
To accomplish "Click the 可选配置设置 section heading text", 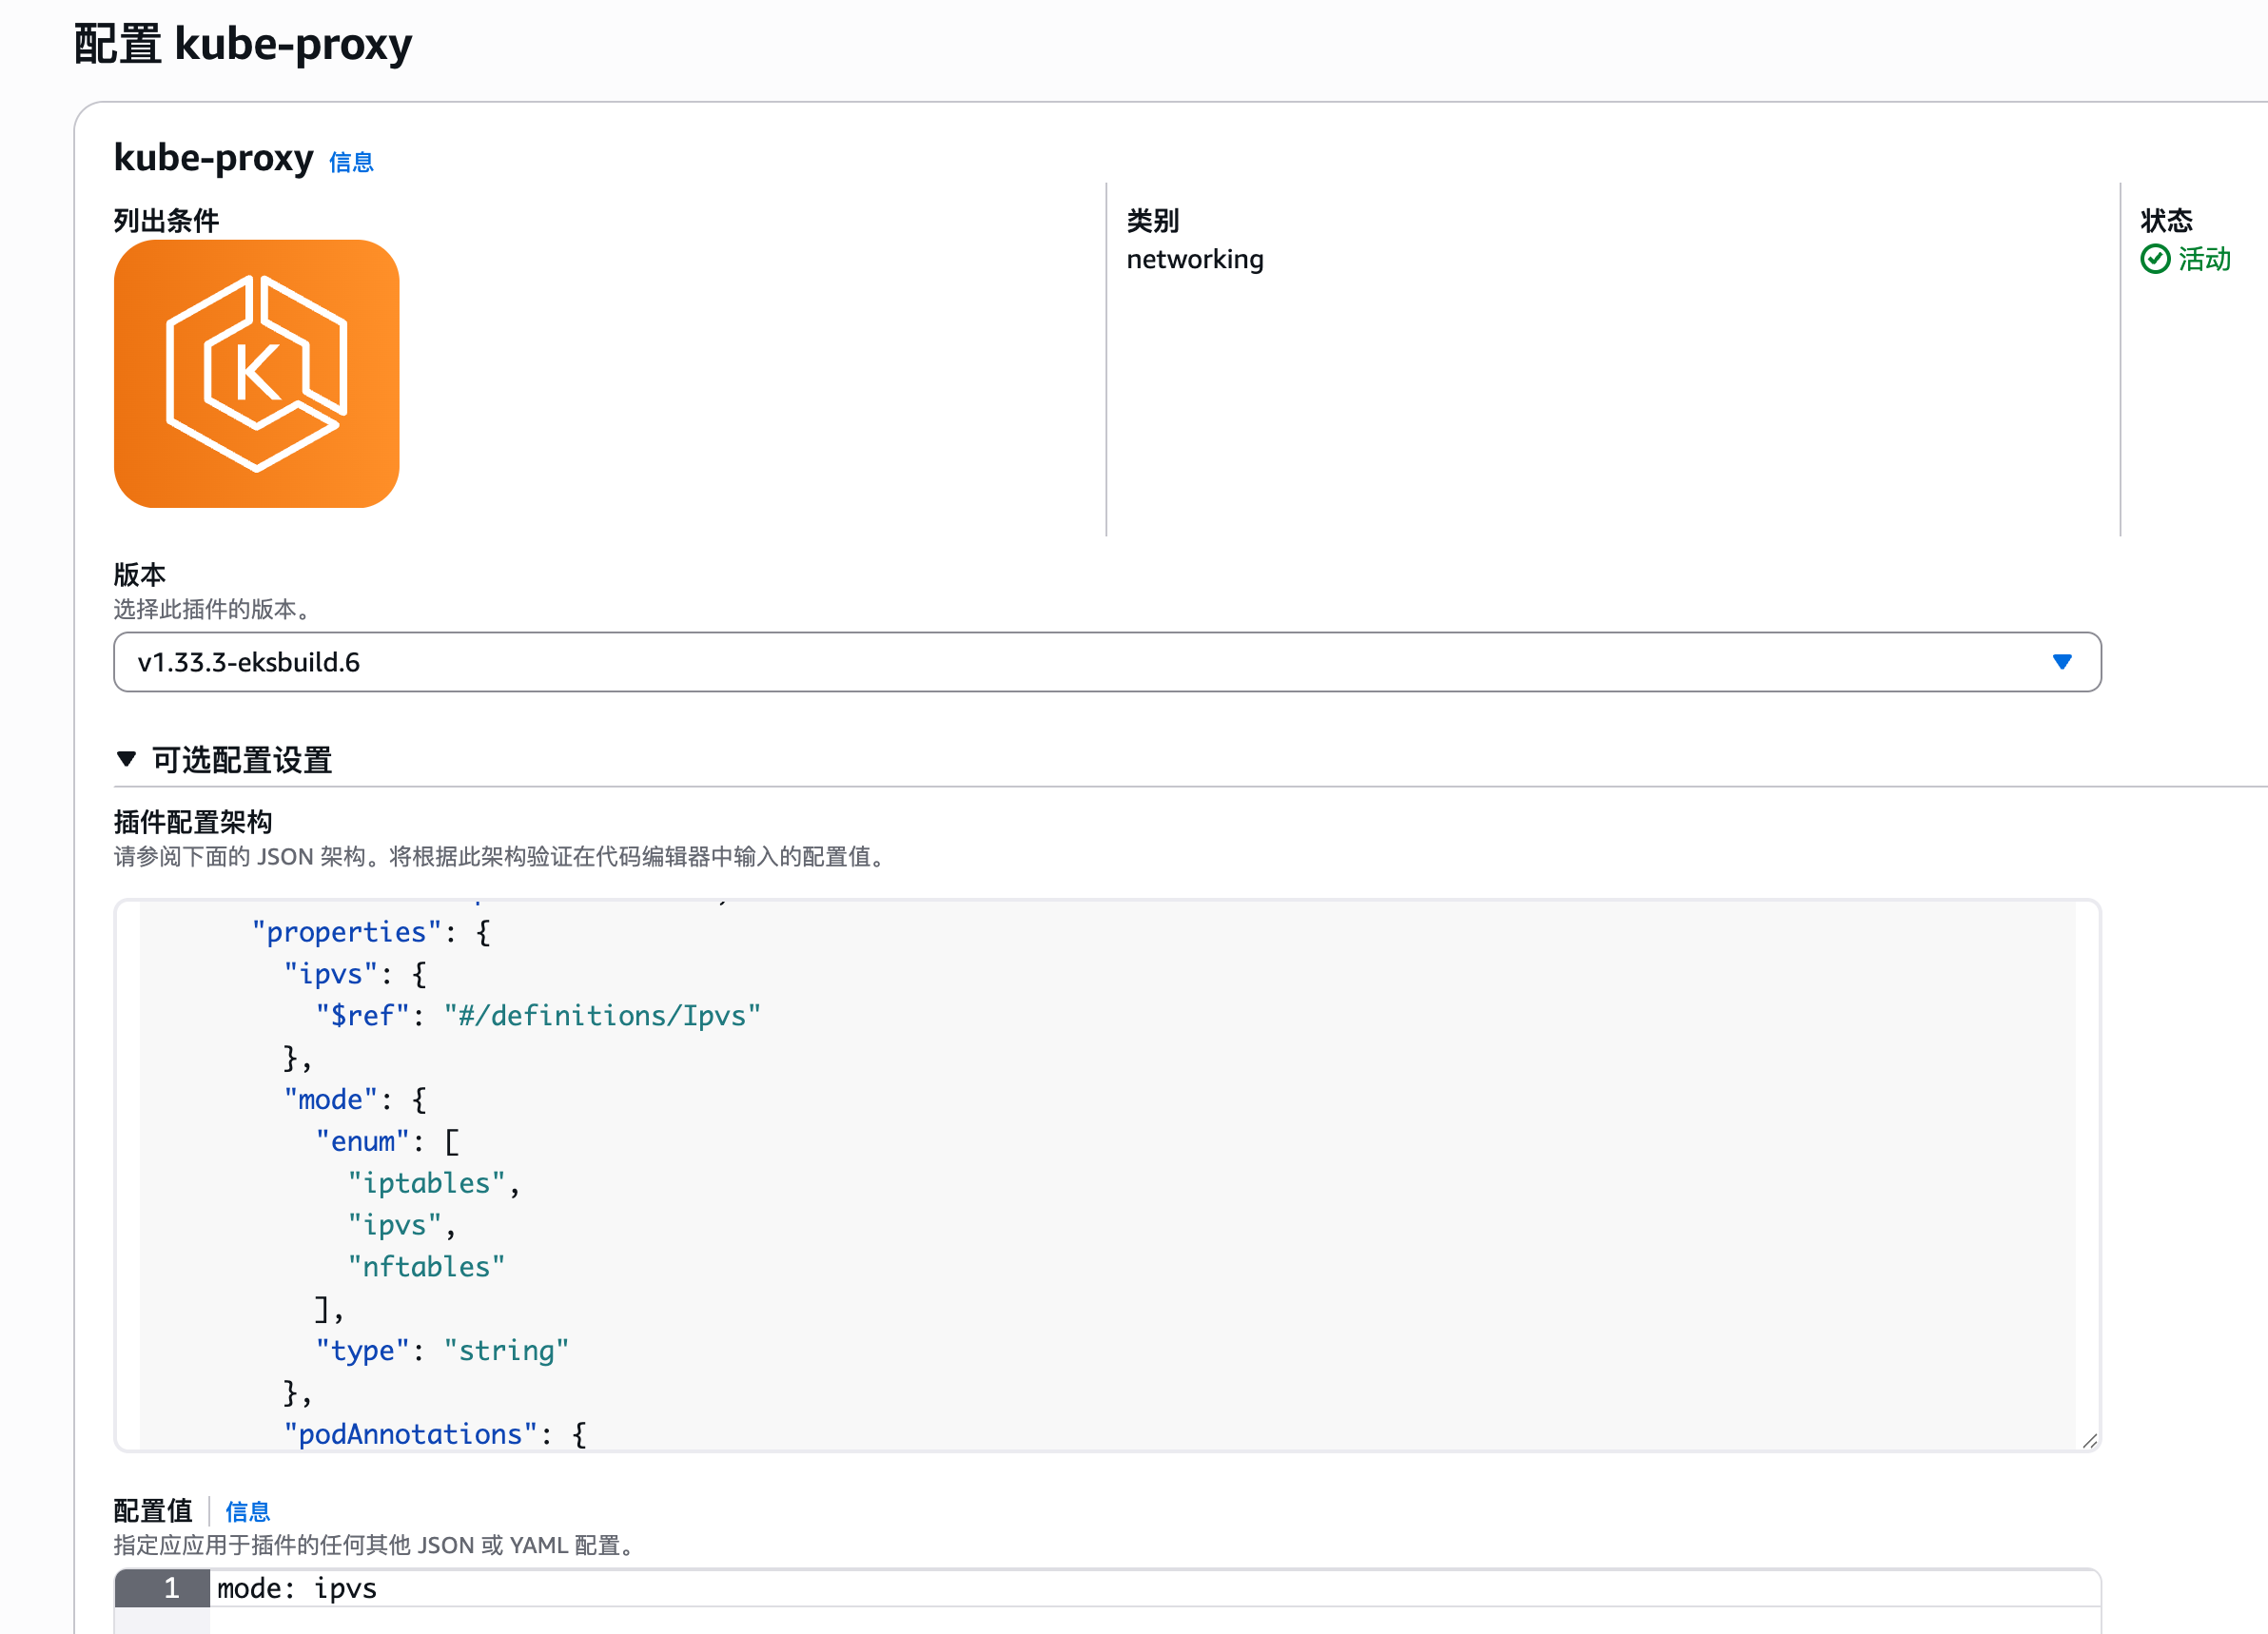I will point(242,760).
